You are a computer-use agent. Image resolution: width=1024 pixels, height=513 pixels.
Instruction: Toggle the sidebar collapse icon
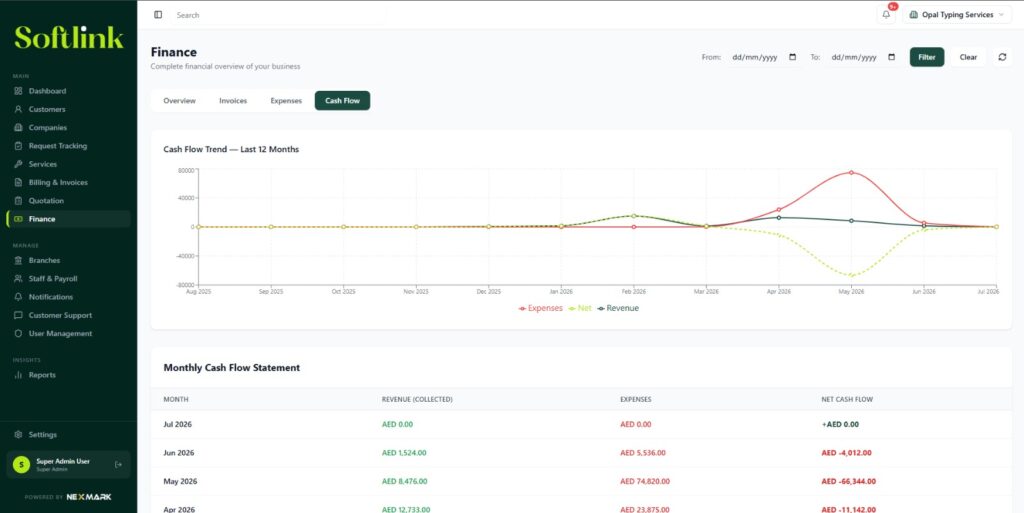(158, 14)
